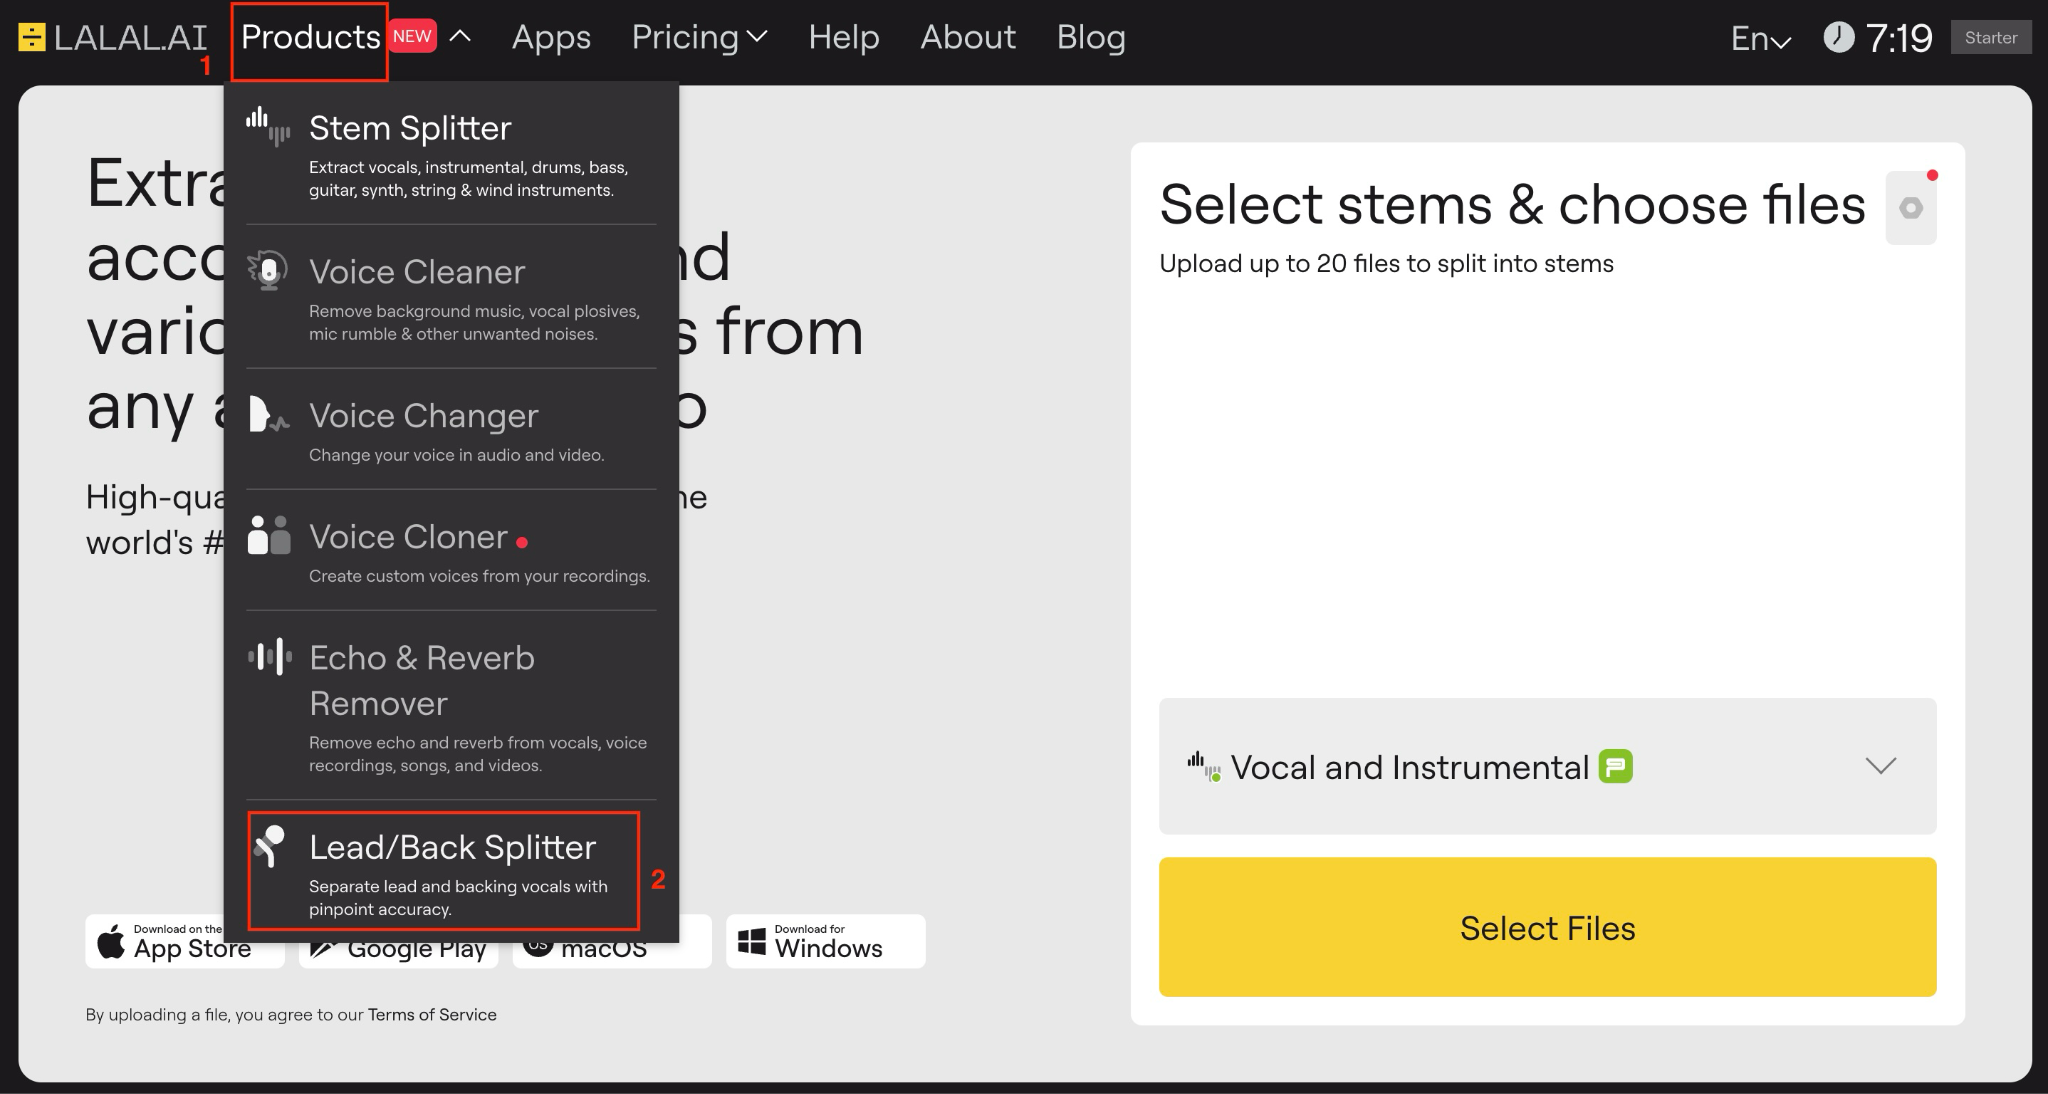
Task: Click the Lead/Back Splitter microphone icon
Action: coord(269,846)
